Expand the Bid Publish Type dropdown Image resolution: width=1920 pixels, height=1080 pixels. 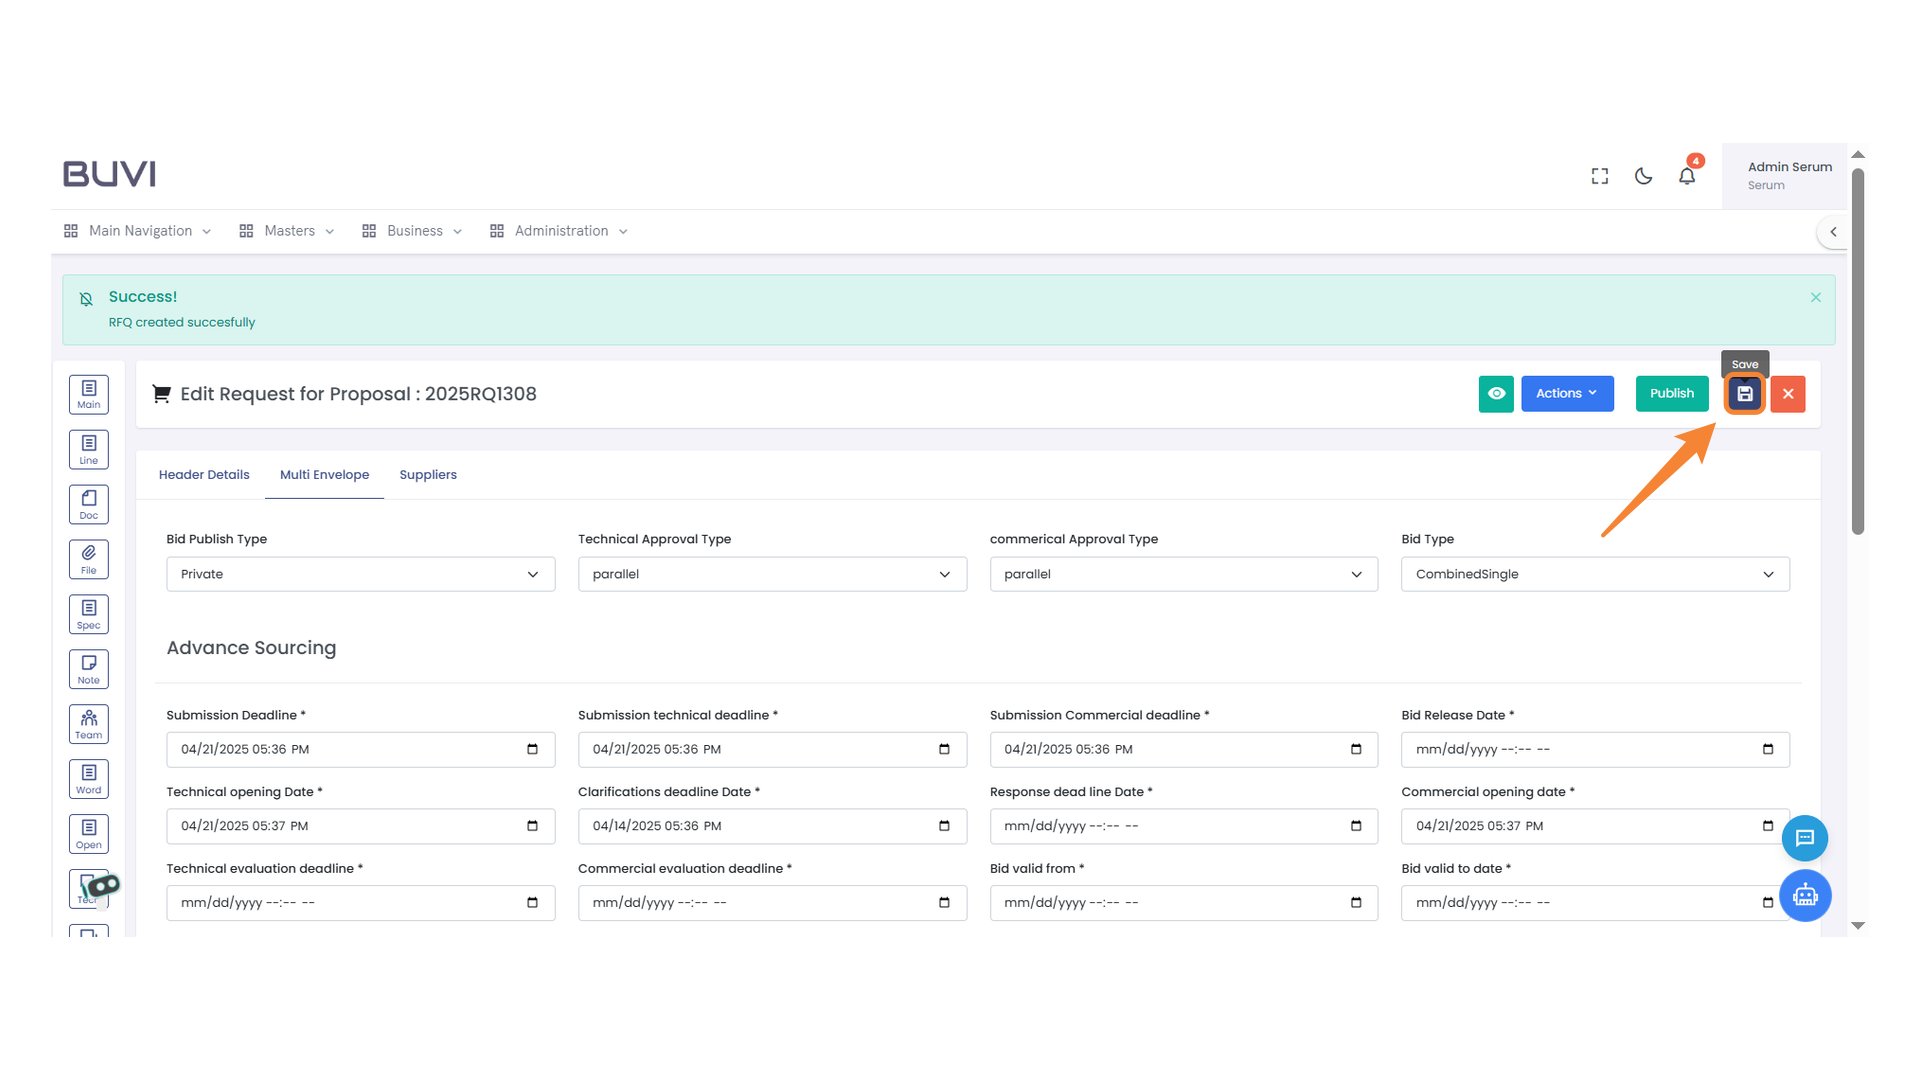(x=360, y=574)
